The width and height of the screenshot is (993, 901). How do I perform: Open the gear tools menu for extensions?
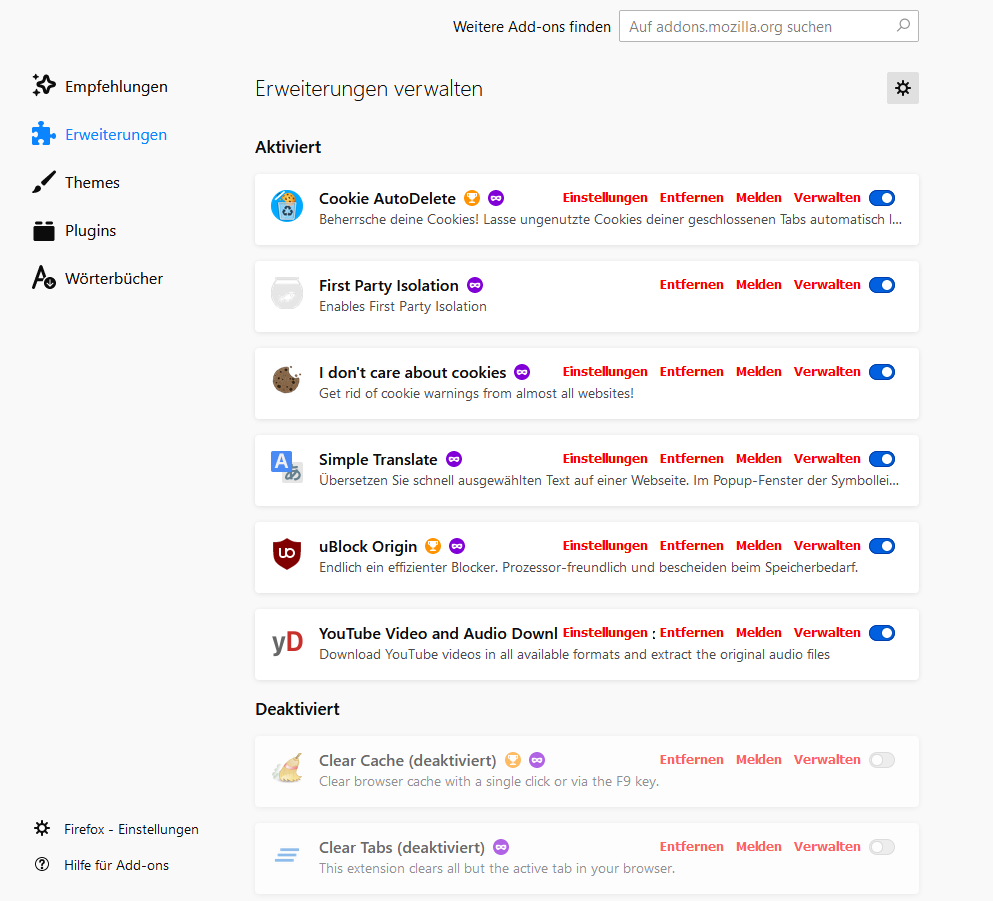click(903, 88)
